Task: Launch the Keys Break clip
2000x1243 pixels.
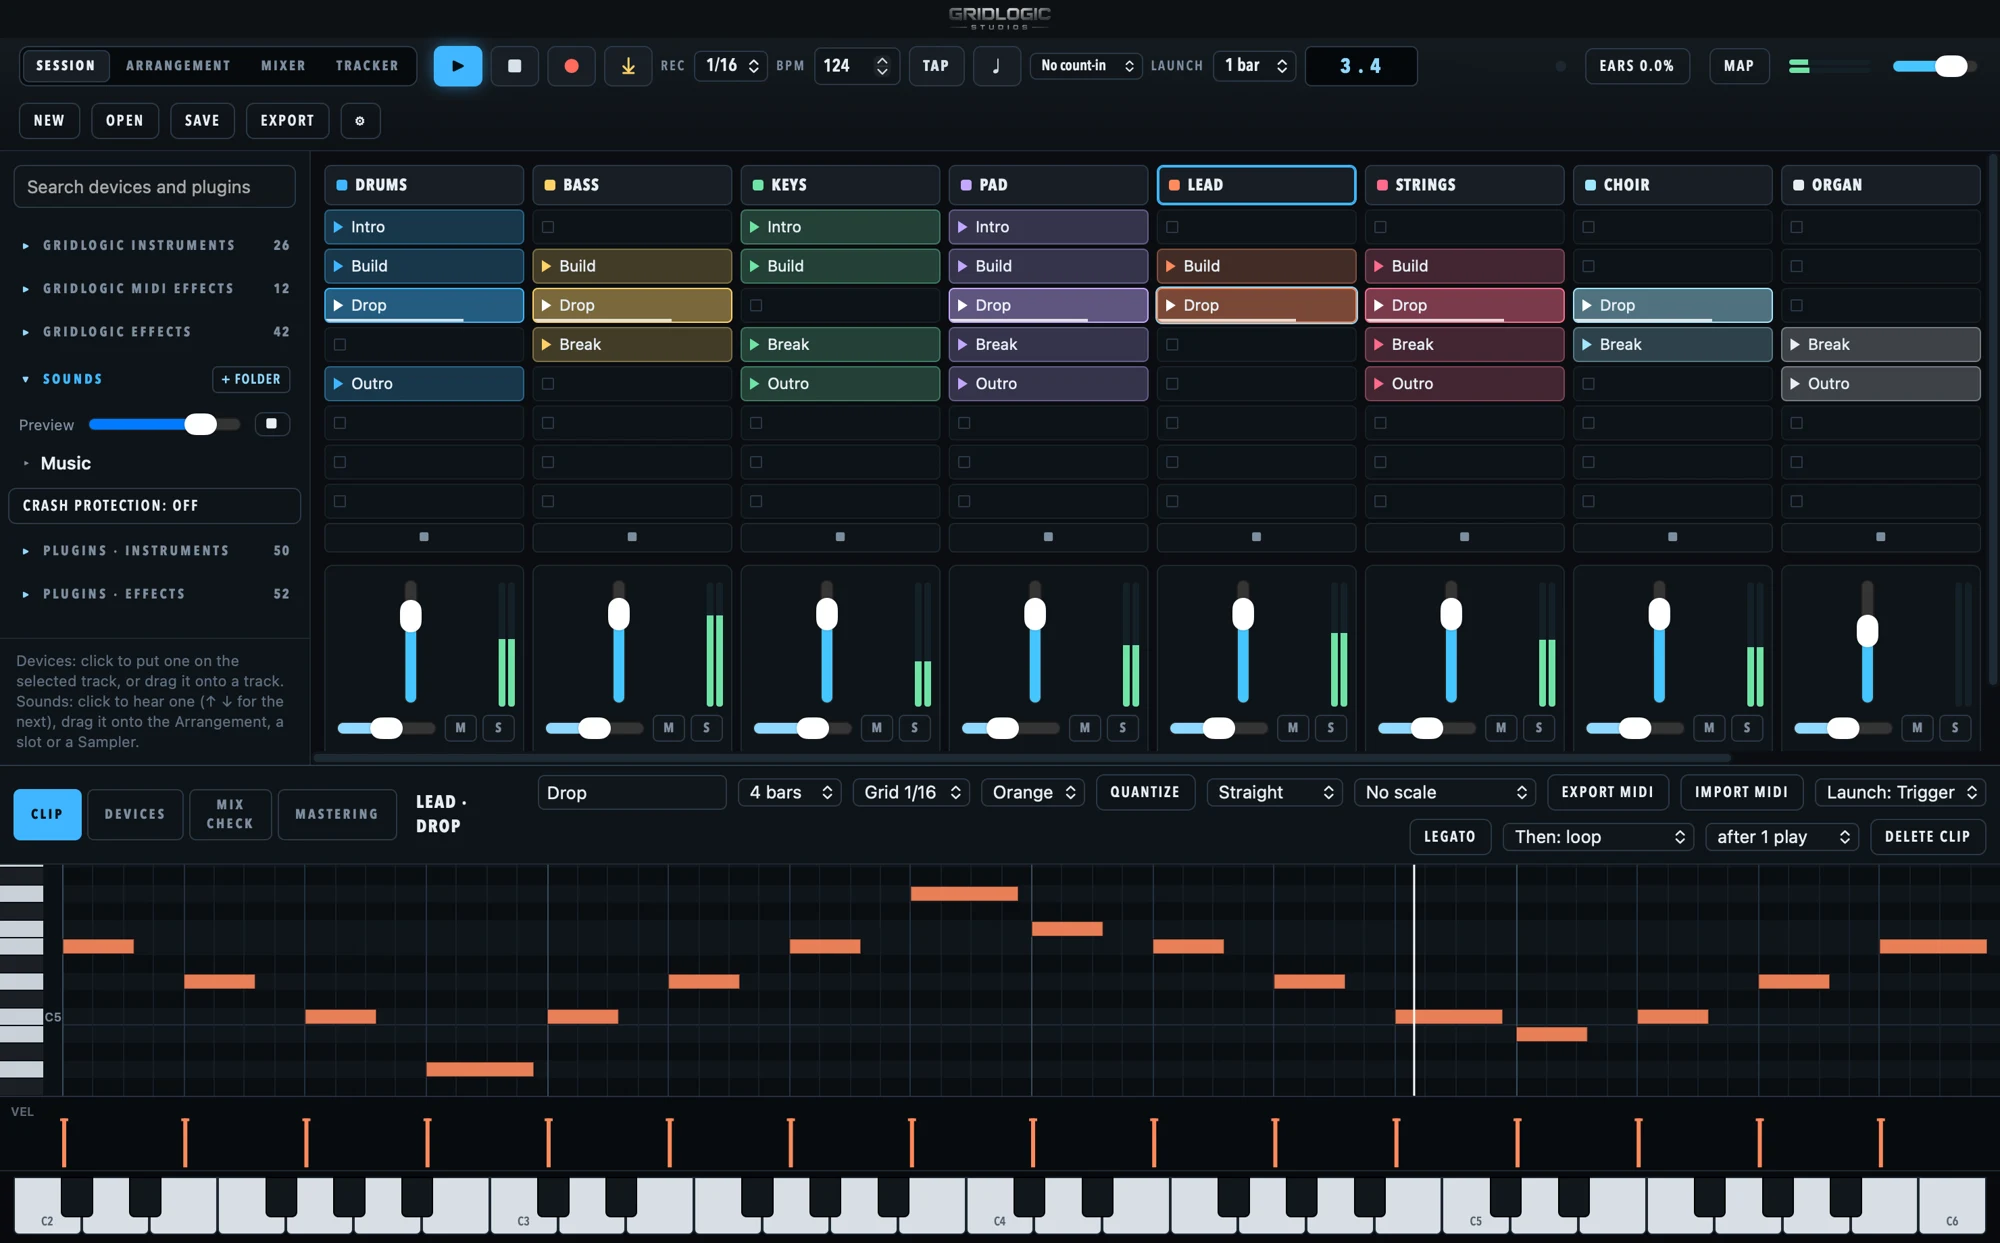Action: pos(840,344)
